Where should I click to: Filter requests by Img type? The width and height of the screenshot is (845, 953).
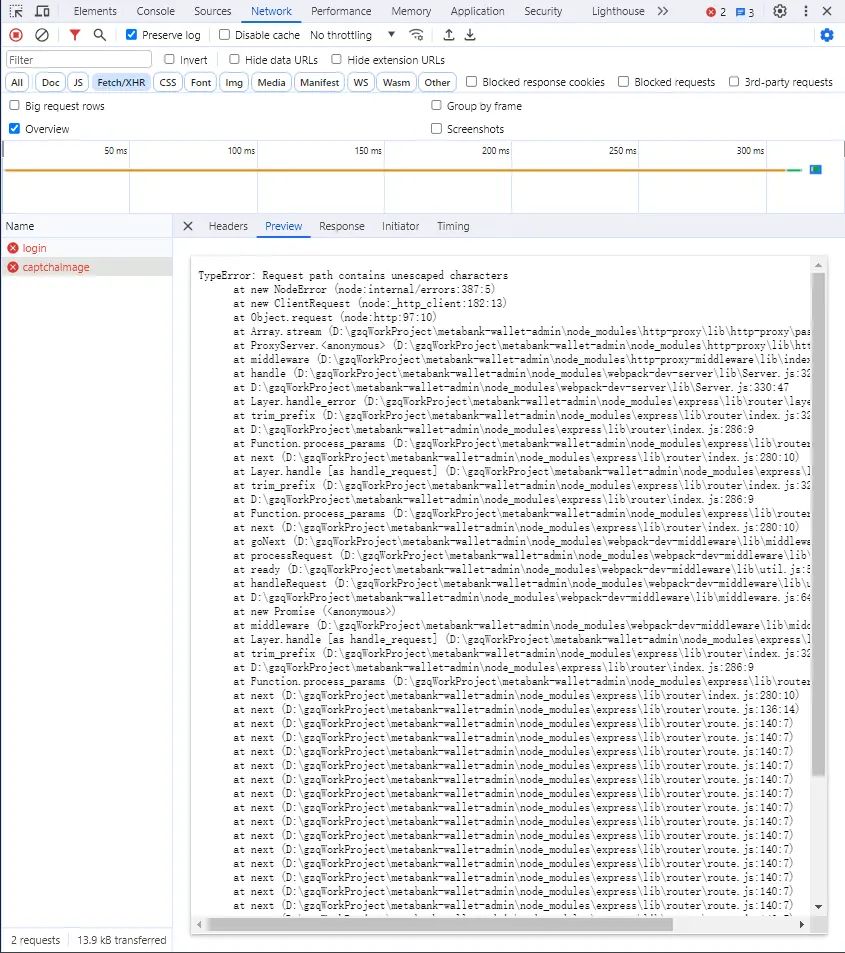pyautogui.click(x=234, y=83)
